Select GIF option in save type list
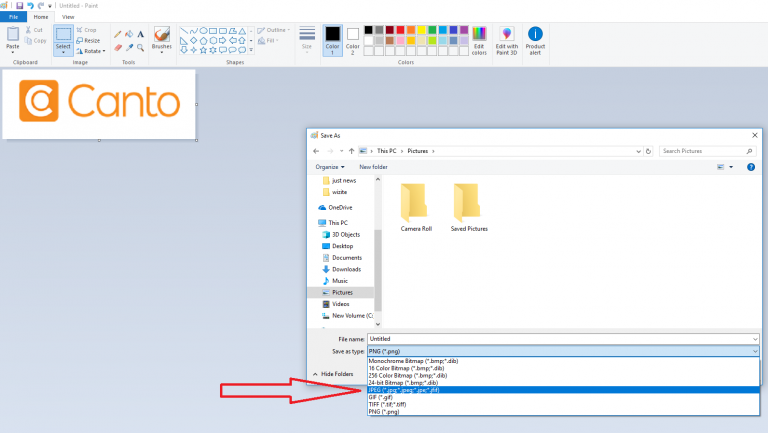 (382, 397)
